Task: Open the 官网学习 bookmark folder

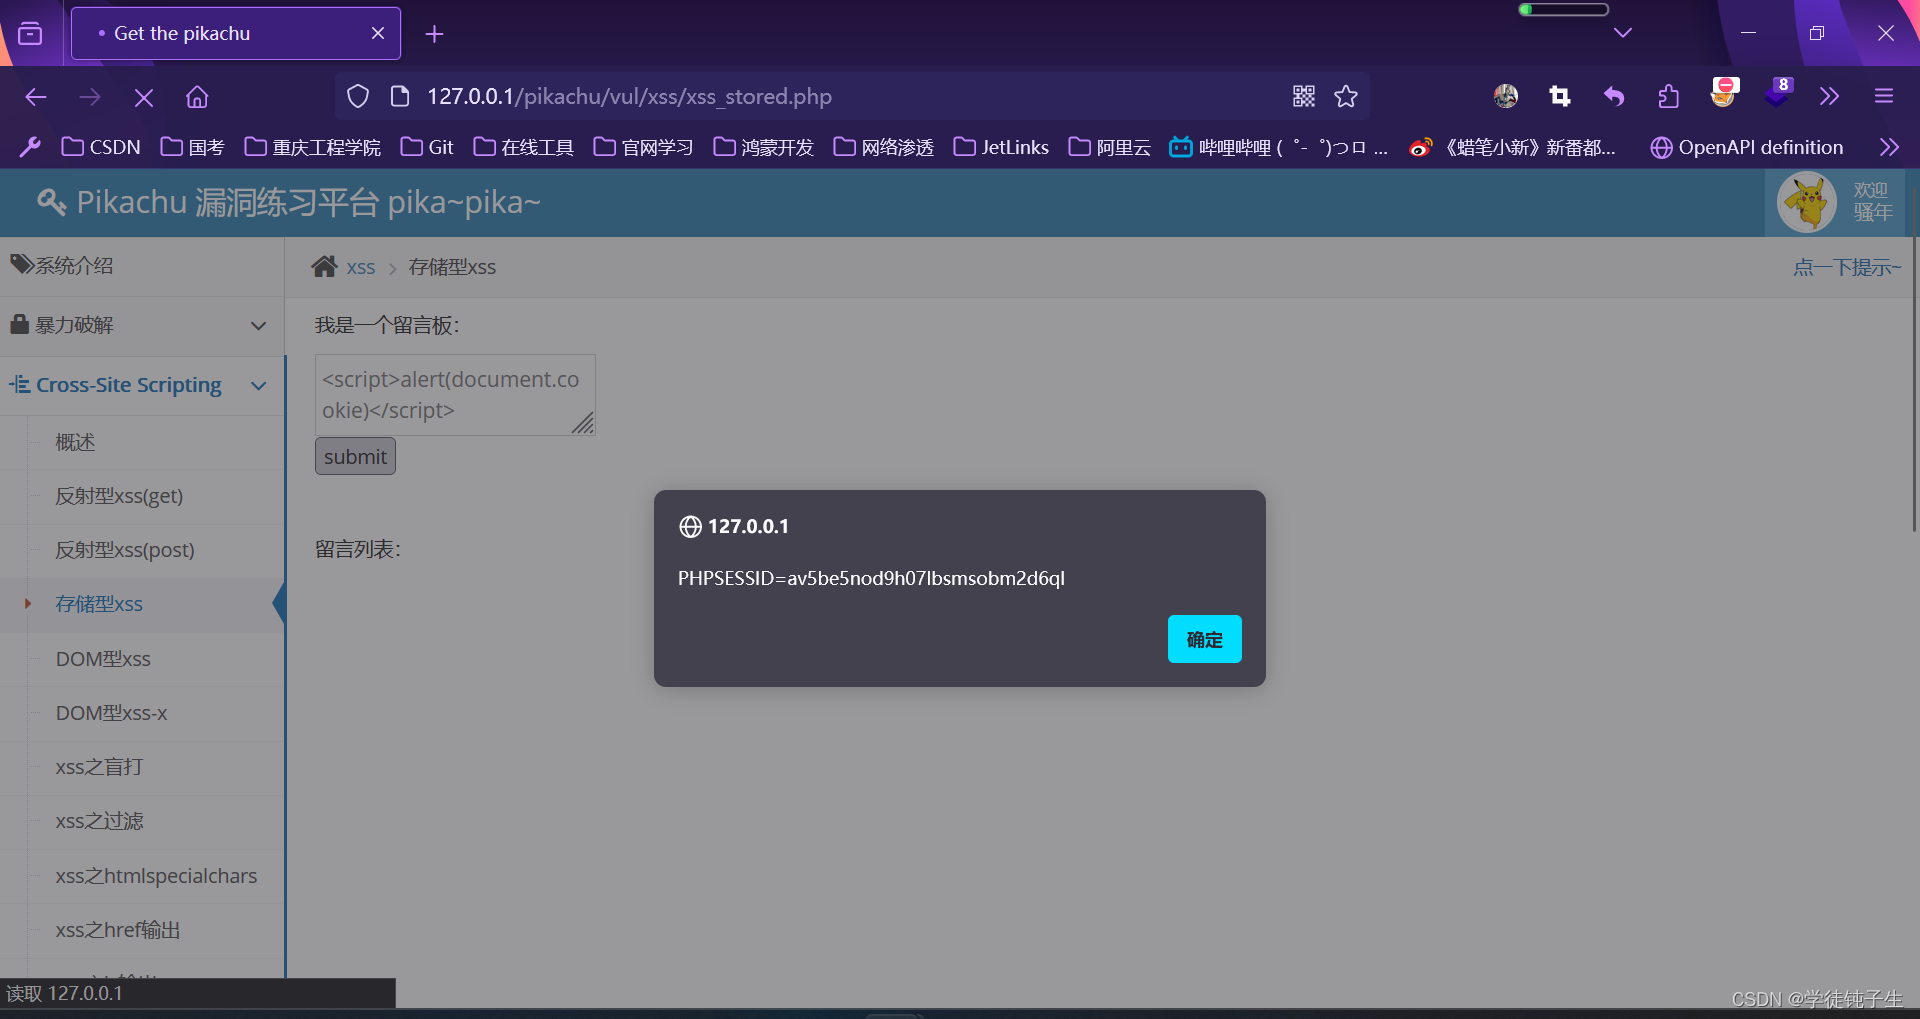Action: pyautogui.click(x=644, y=147)
